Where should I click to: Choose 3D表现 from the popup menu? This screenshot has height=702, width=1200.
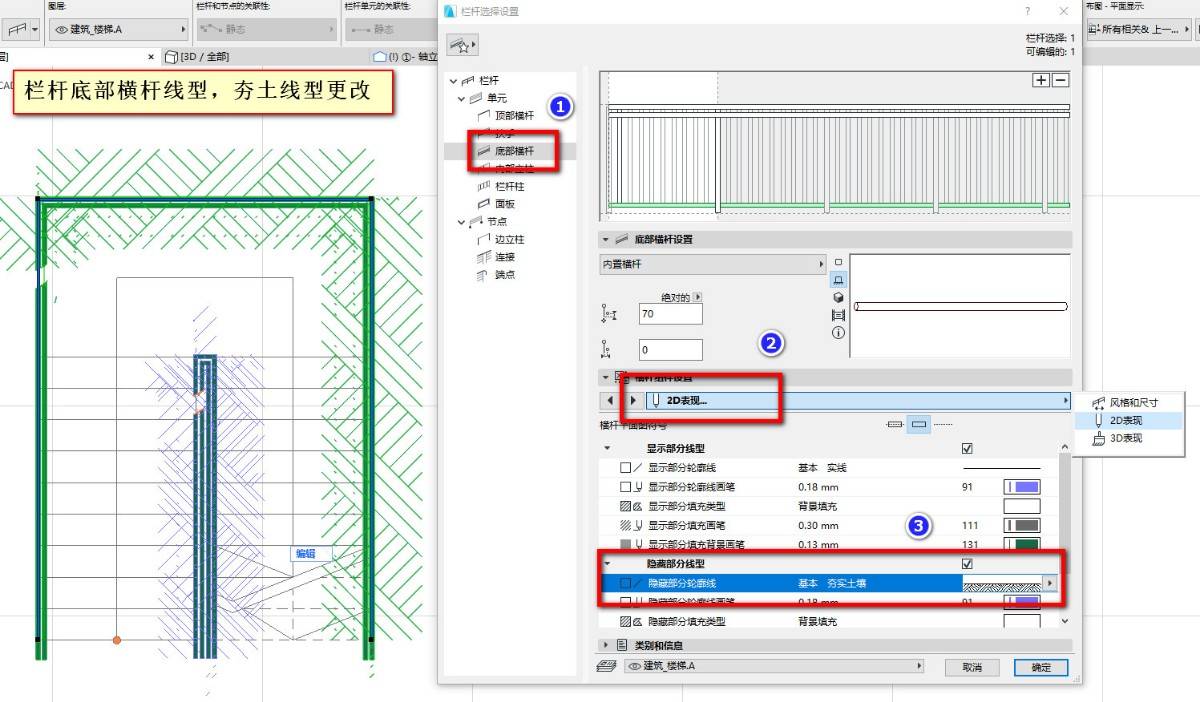[x=1125, y=438]
